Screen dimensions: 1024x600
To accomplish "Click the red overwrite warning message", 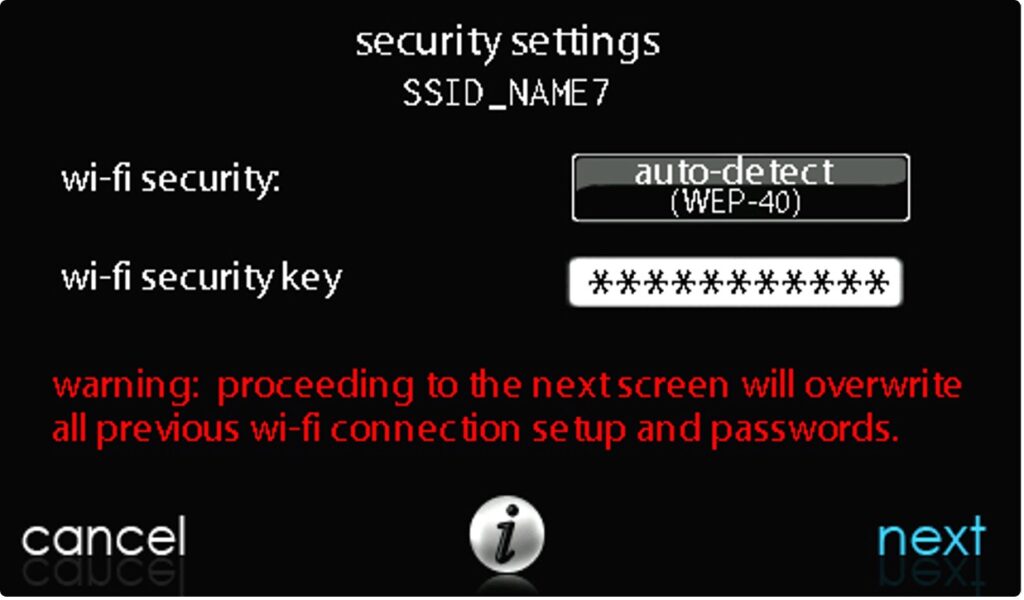I will pos(507,408).
